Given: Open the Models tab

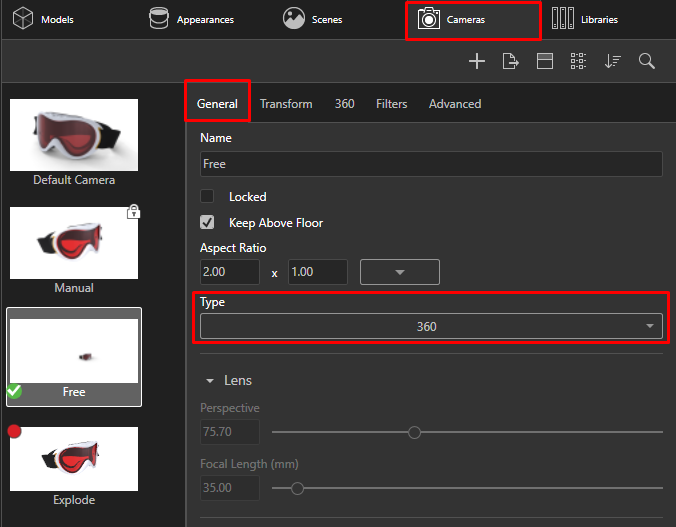Looking at the screenshot, I should coord(44,19).
